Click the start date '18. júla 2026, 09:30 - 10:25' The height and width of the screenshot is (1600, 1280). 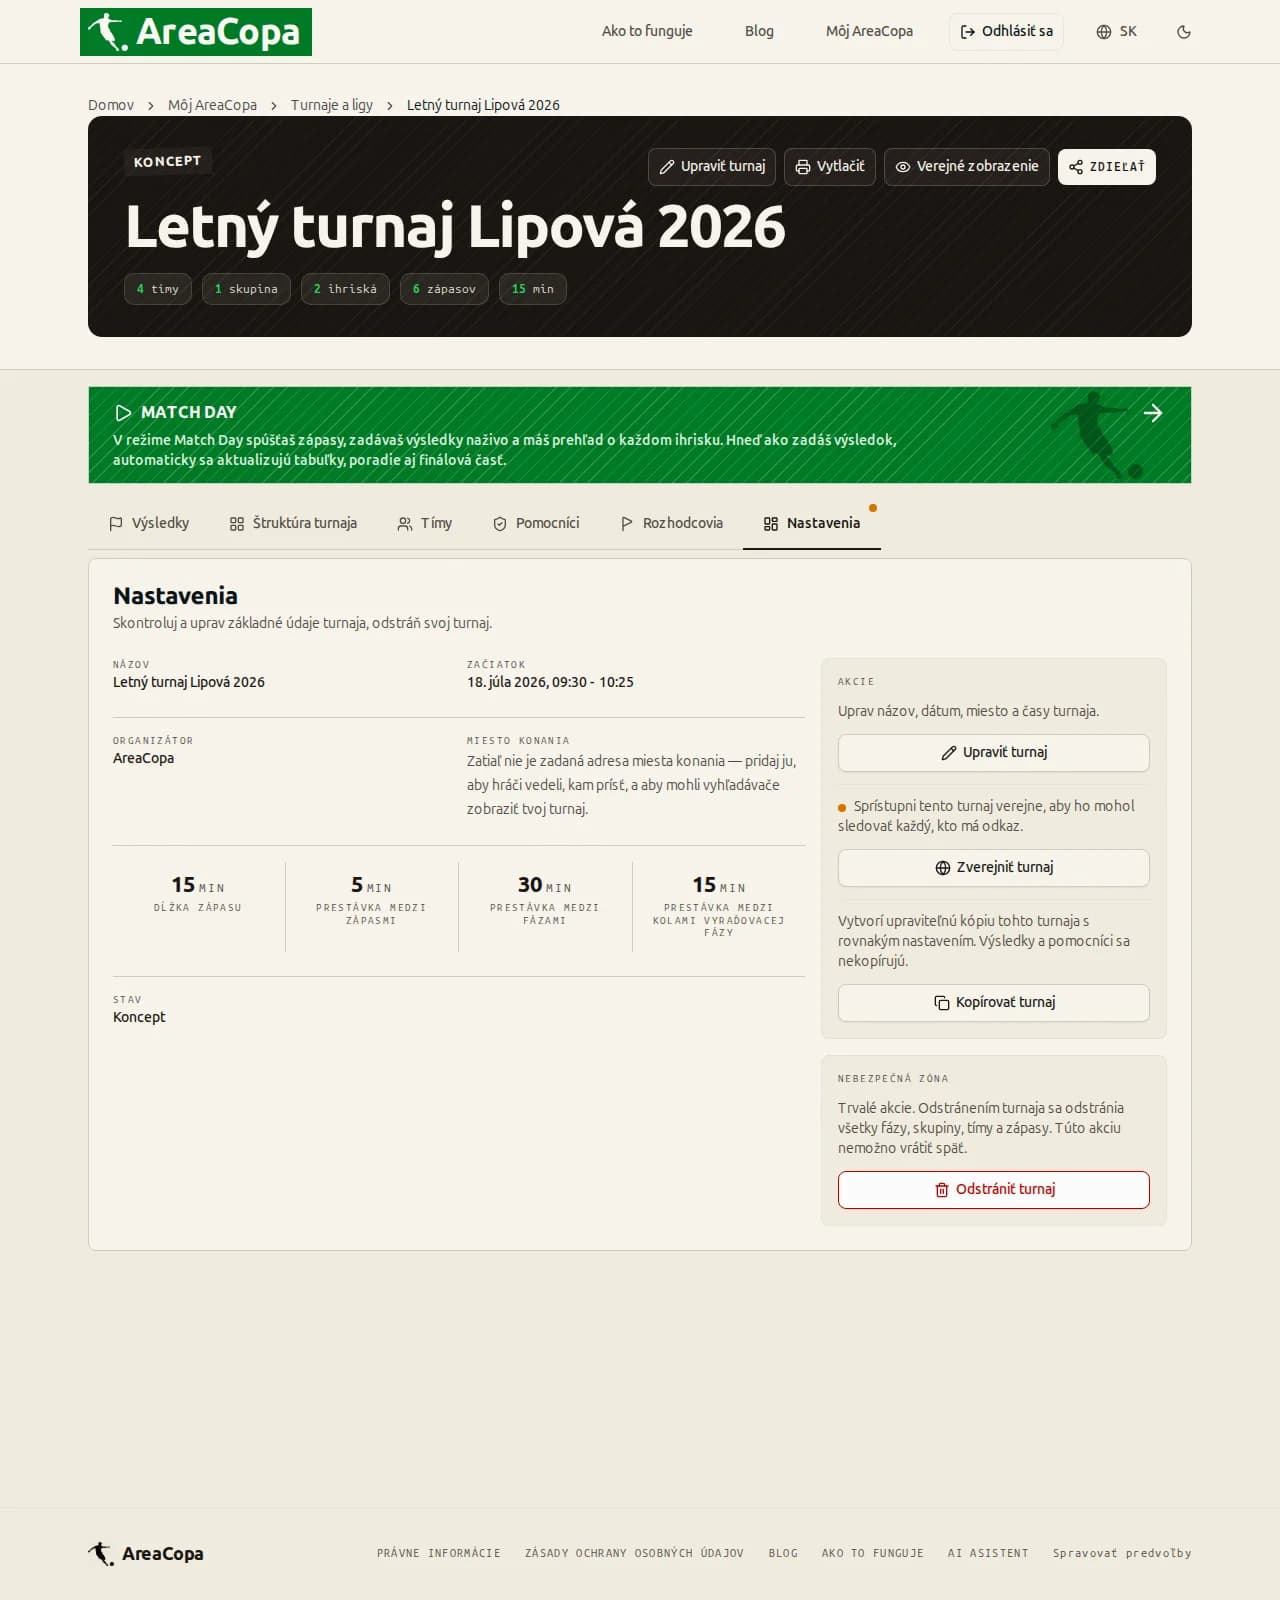point(550,683)
